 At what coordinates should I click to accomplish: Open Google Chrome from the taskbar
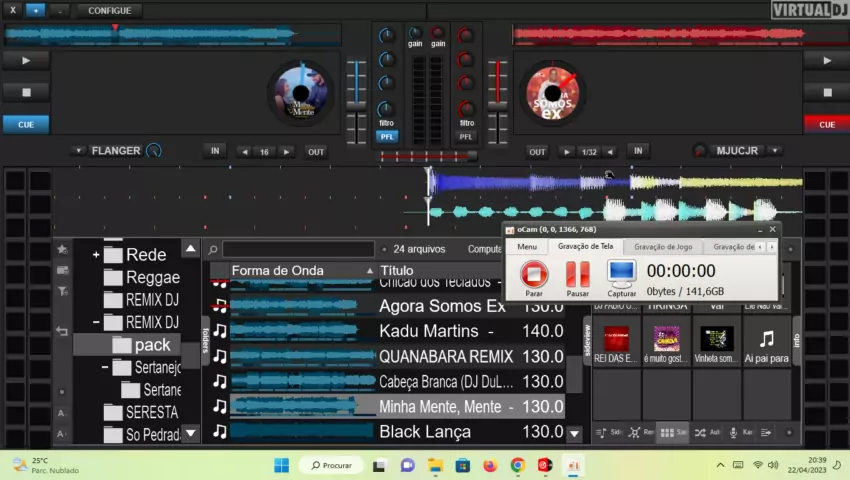point(518,465)
